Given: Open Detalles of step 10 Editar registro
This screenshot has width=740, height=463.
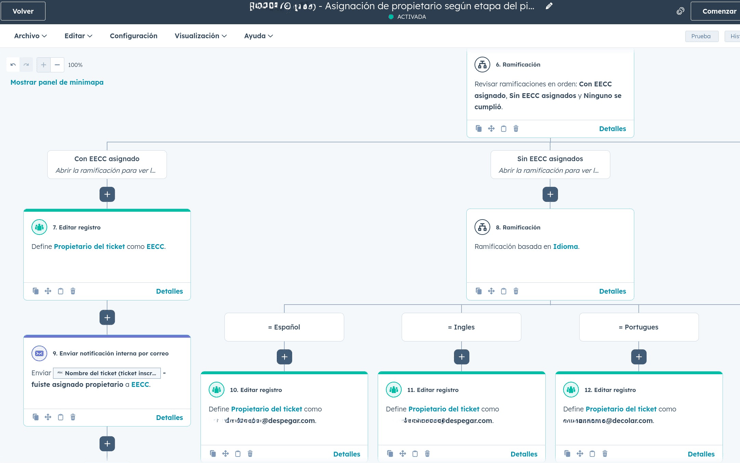Looking at the screenshot, I should click(x=346, y=454).
